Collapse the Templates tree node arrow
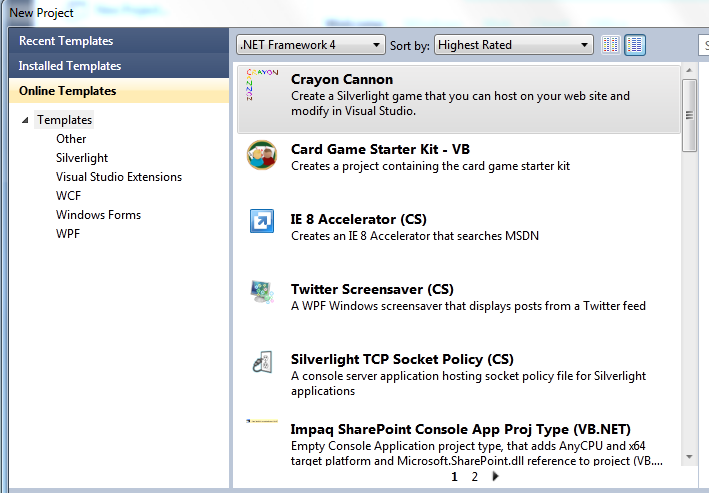Viewport: 709px width, 493px height. pos(25,120)
